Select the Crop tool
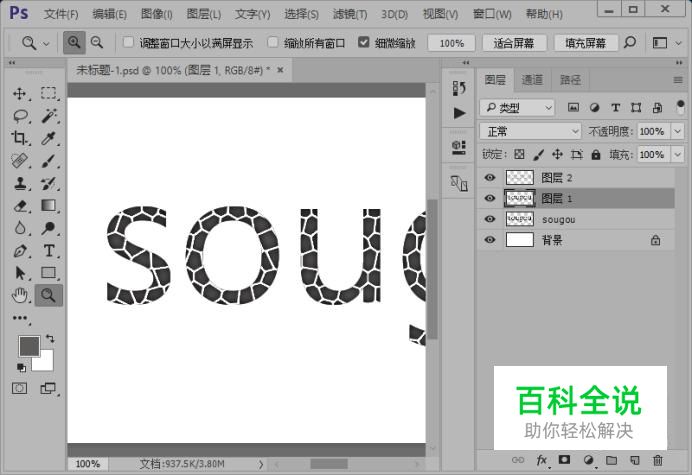This screenshot has width=692, height=475. [19, 138]
